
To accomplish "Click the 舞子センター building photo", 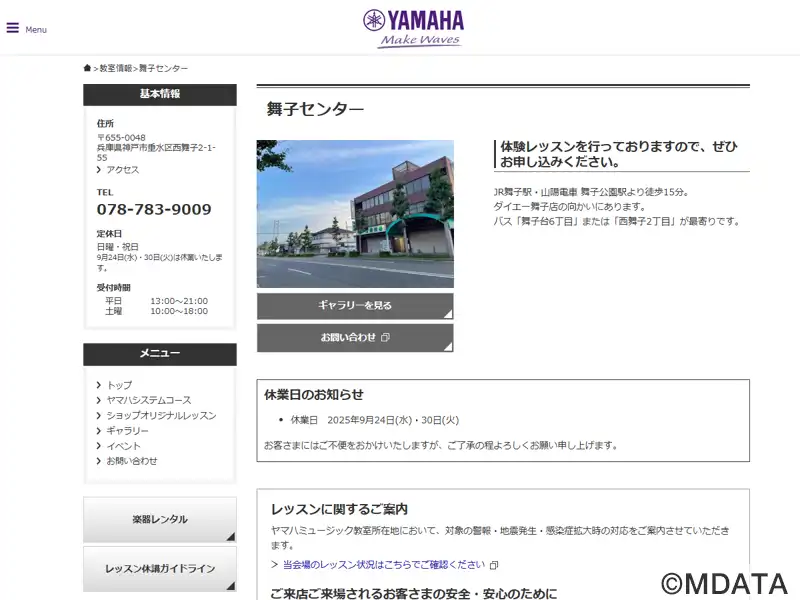I will 355,214.
